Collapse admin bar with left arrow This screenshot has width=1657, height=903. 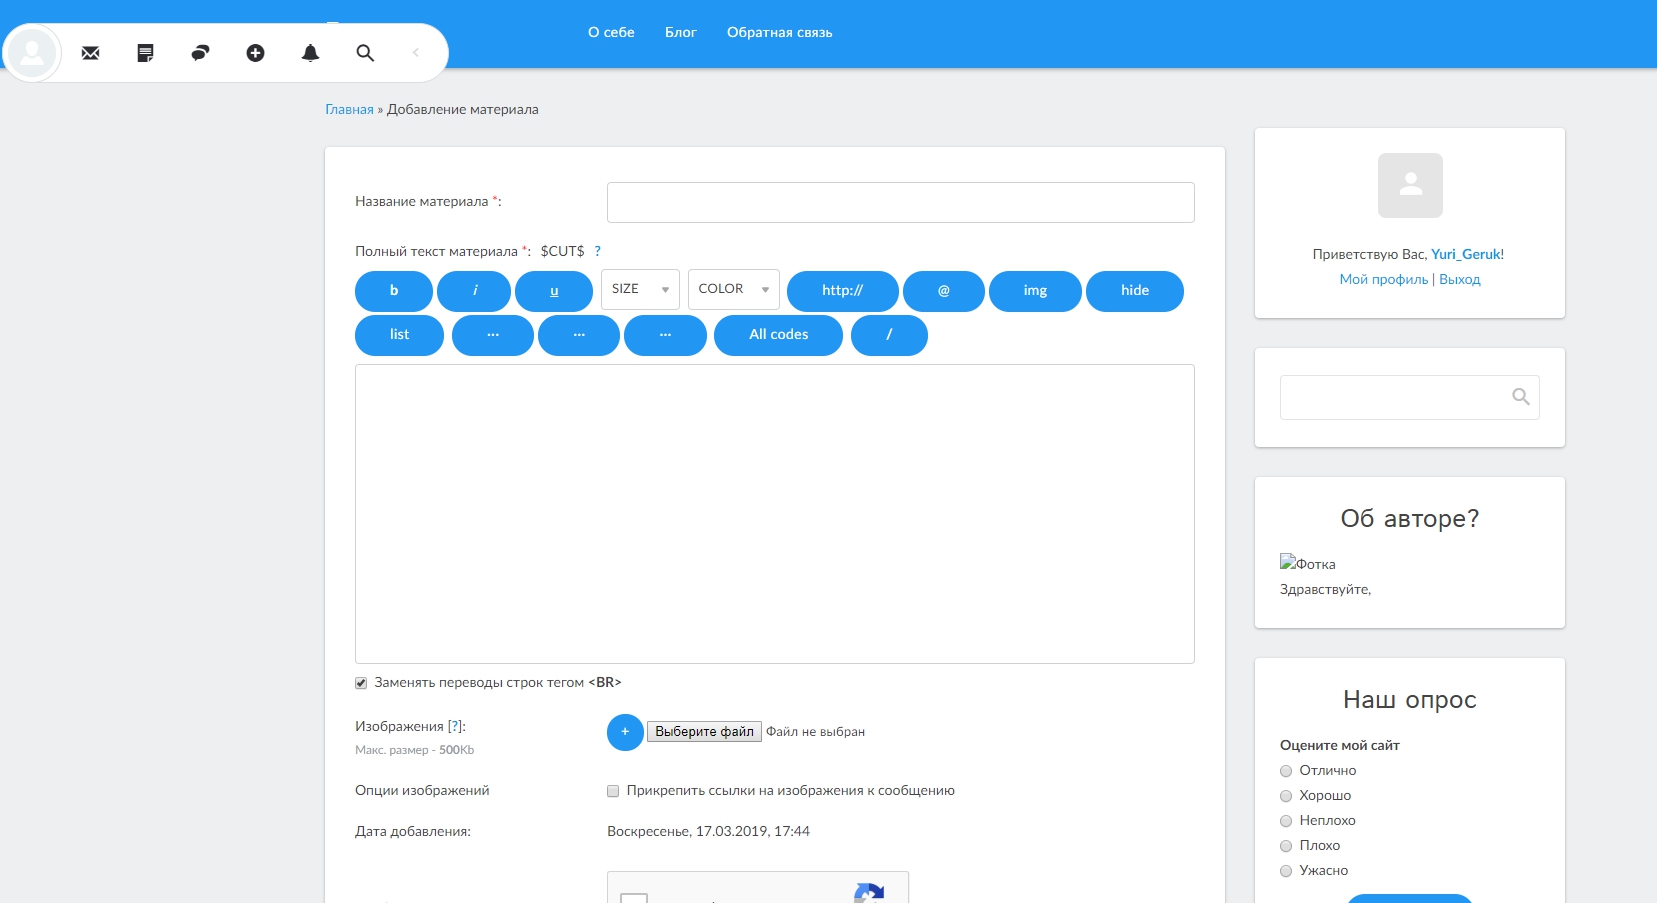point(416,53)
